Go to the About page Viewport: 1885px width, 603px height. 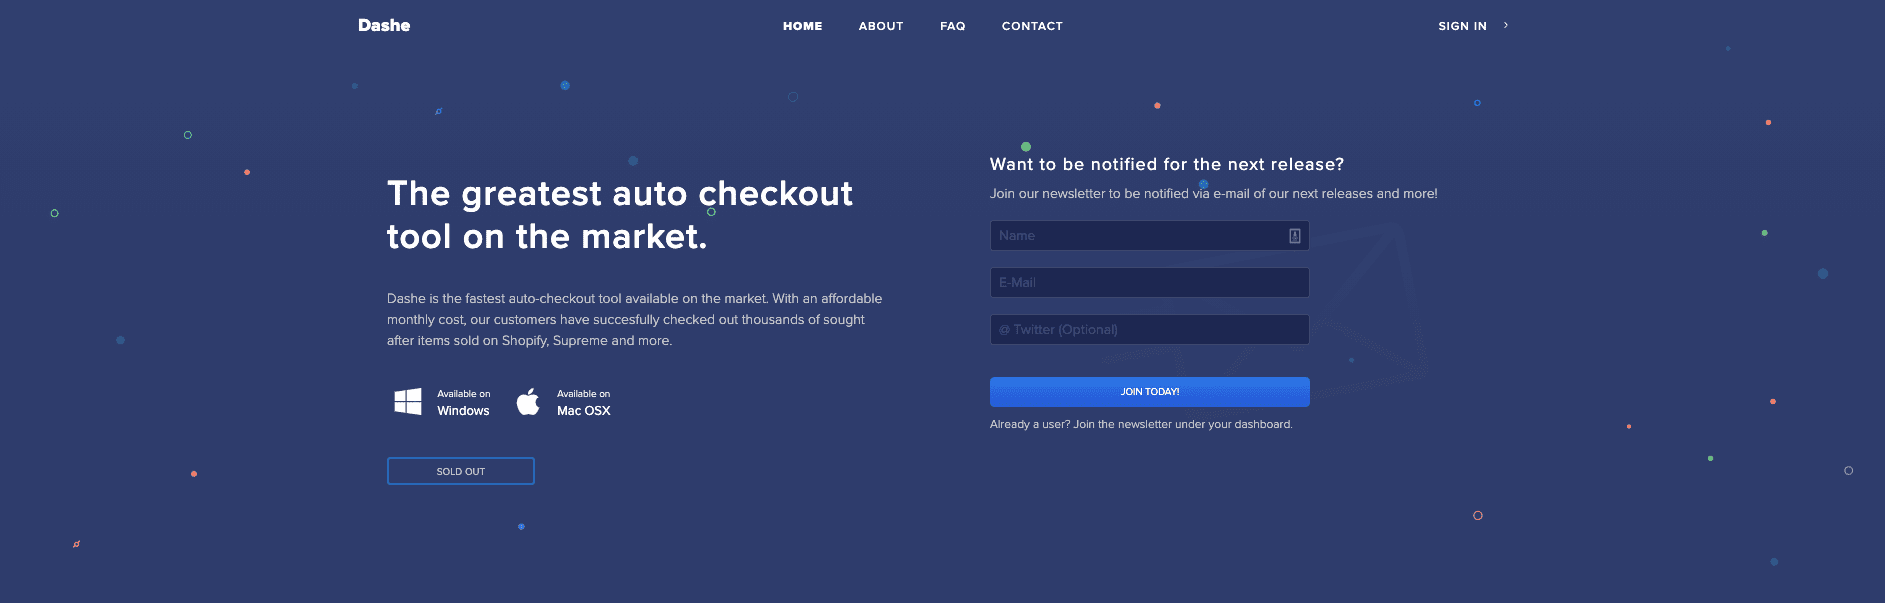point(881,26)
